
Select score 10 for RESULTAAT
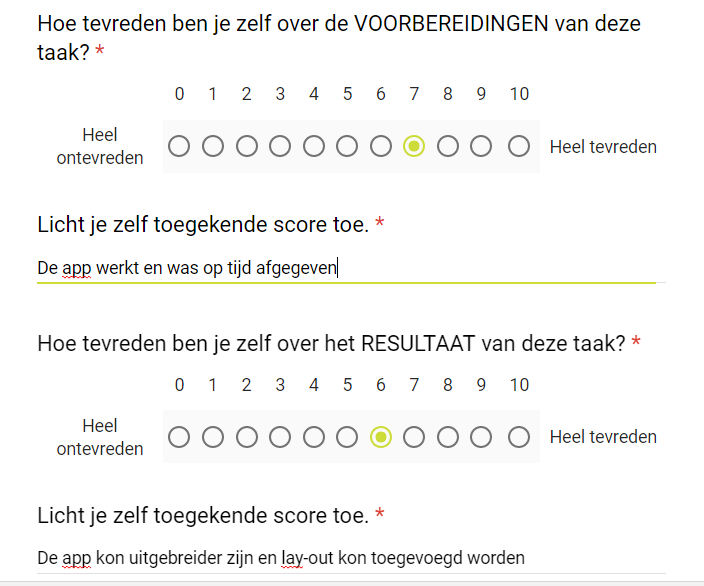coord(519,438)
